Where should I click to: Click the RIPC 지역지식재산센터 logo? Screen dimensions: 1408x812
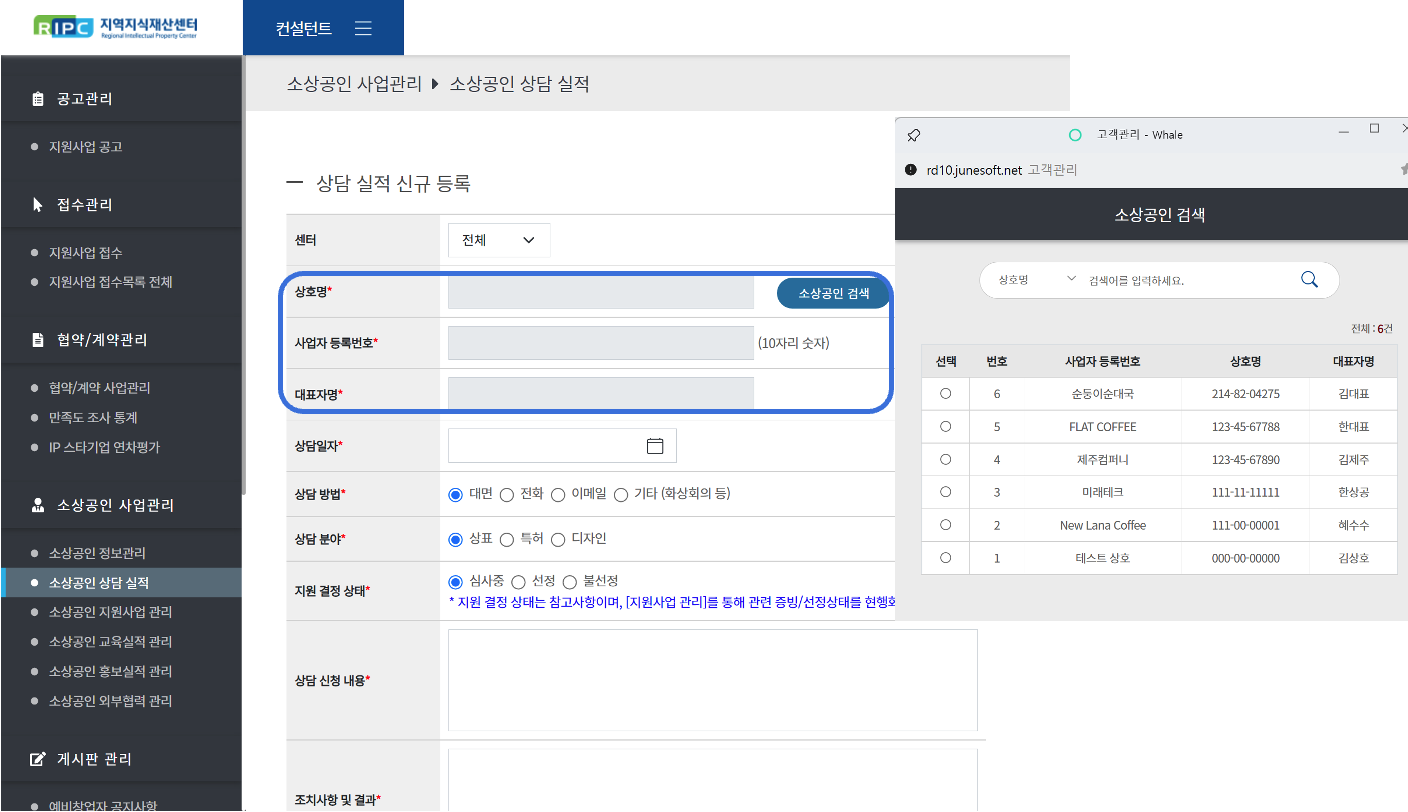click(114, 26)
